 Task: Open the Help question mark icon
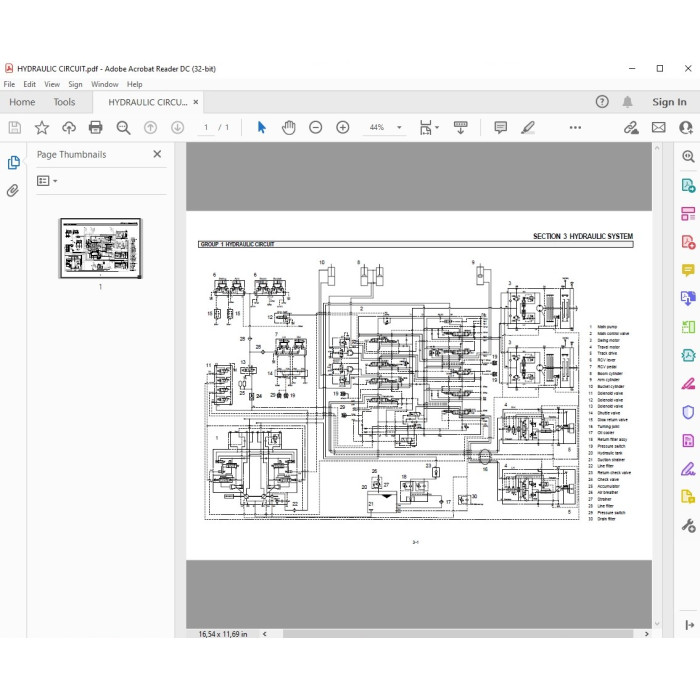tap(602, 102)
